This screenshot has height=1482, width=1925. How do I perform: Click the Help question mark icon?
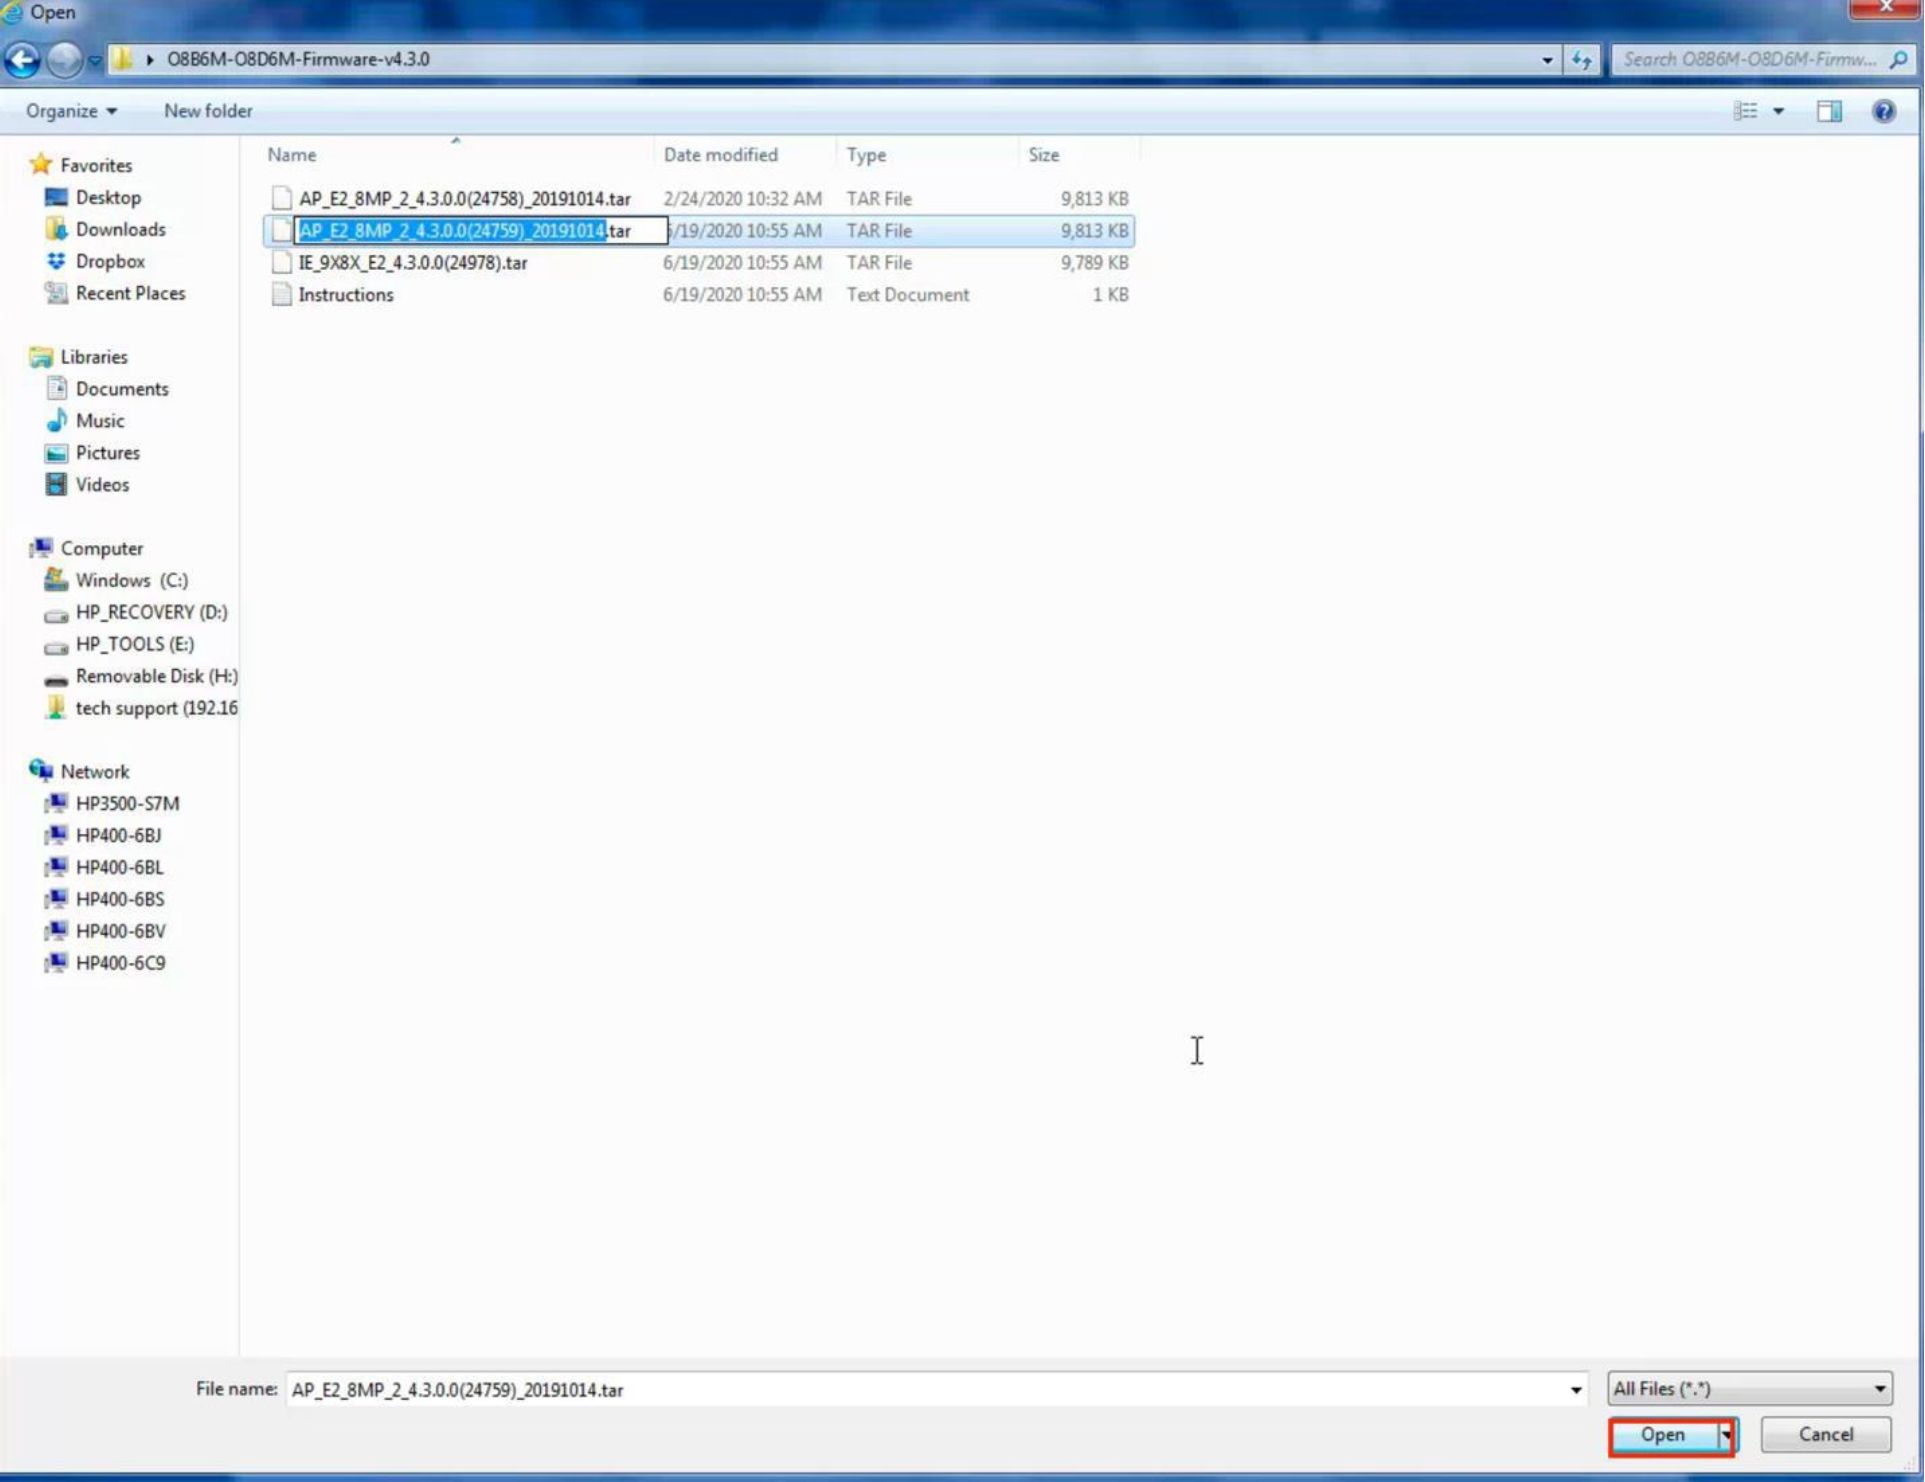tap(1883, 111)
